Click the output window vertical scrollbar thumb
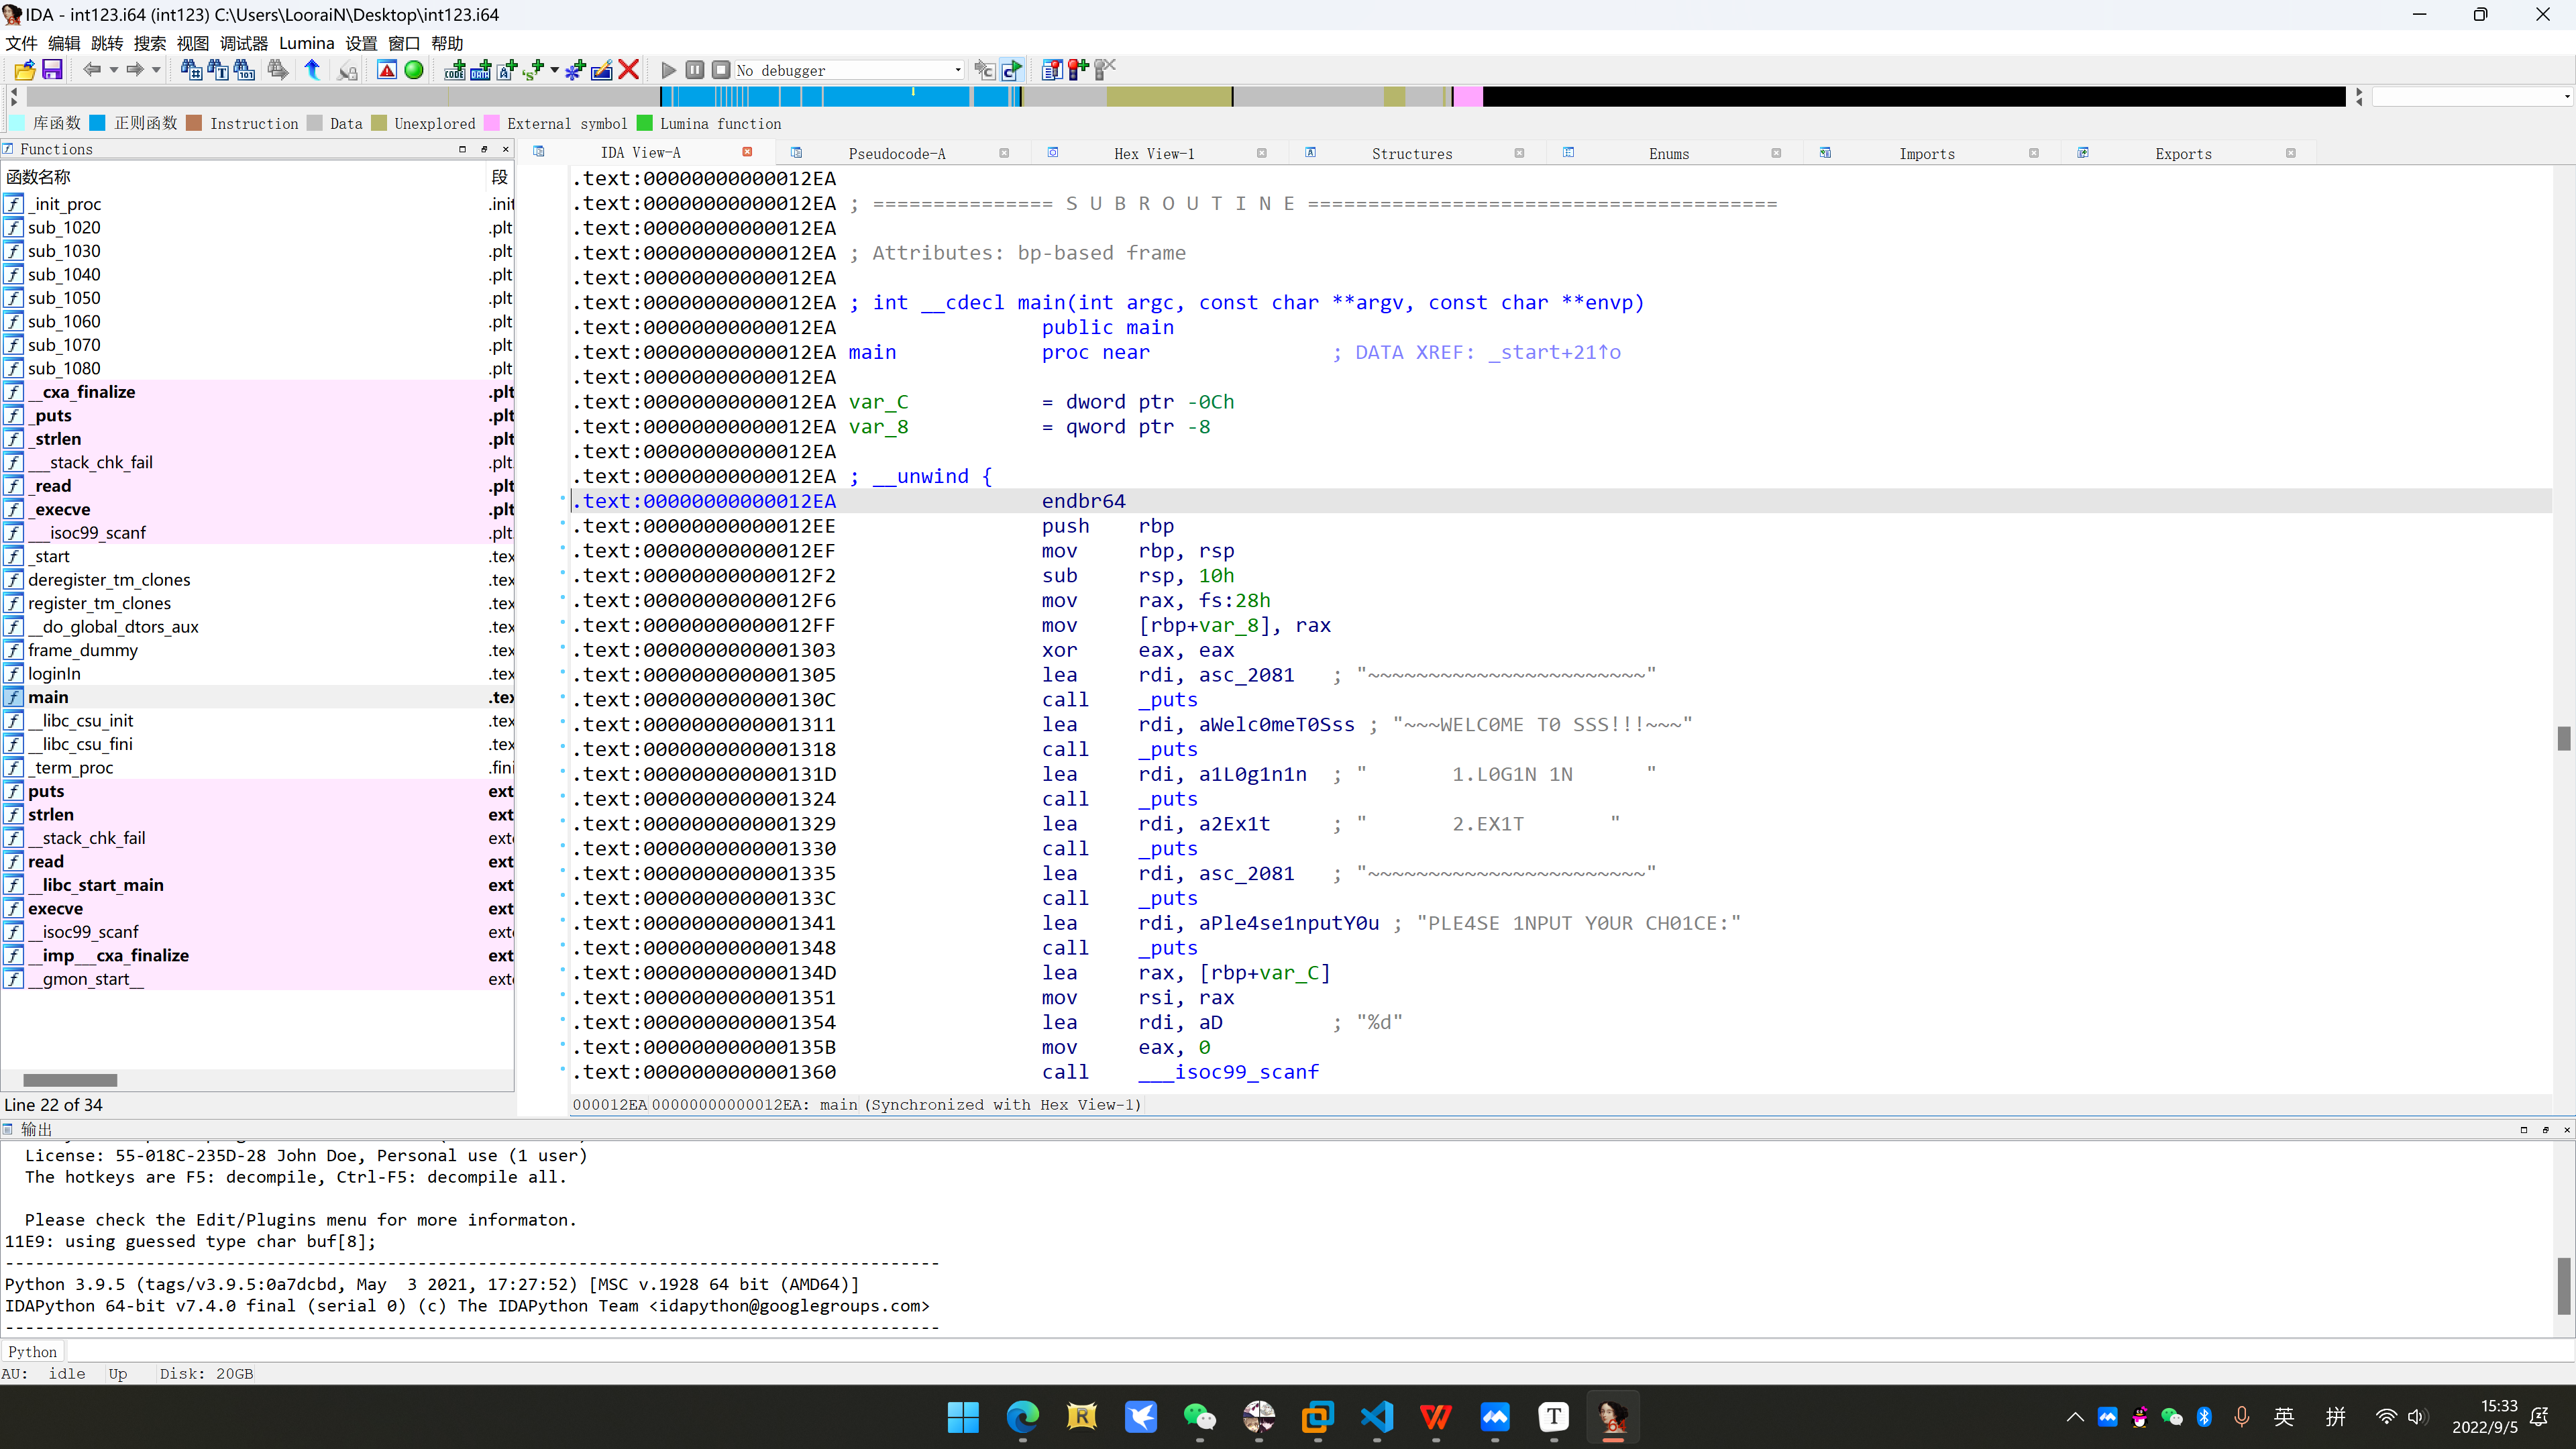 pyautogui.click(x=2564, y=1286)
